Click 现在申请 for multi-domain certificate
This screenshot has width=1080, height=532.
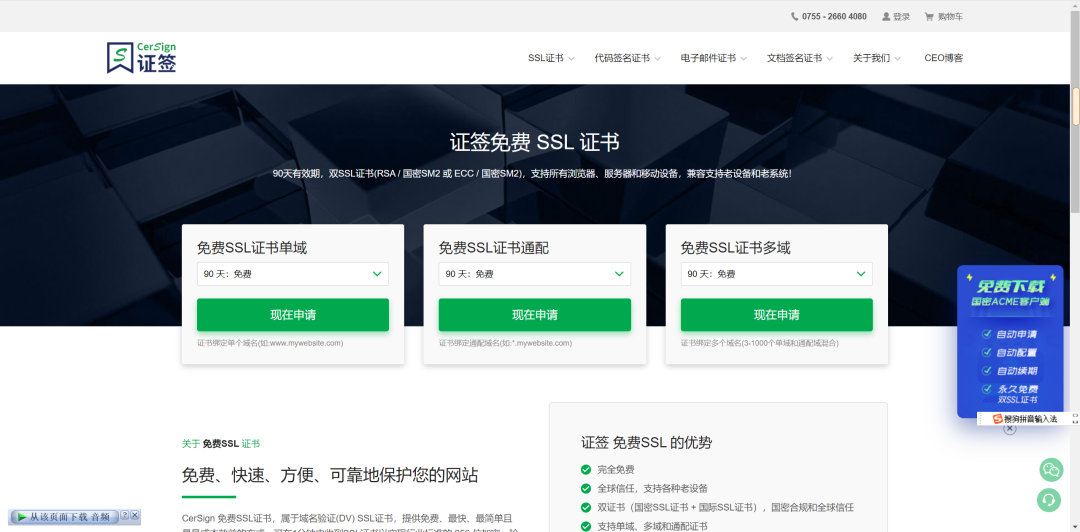pos(777,315)
